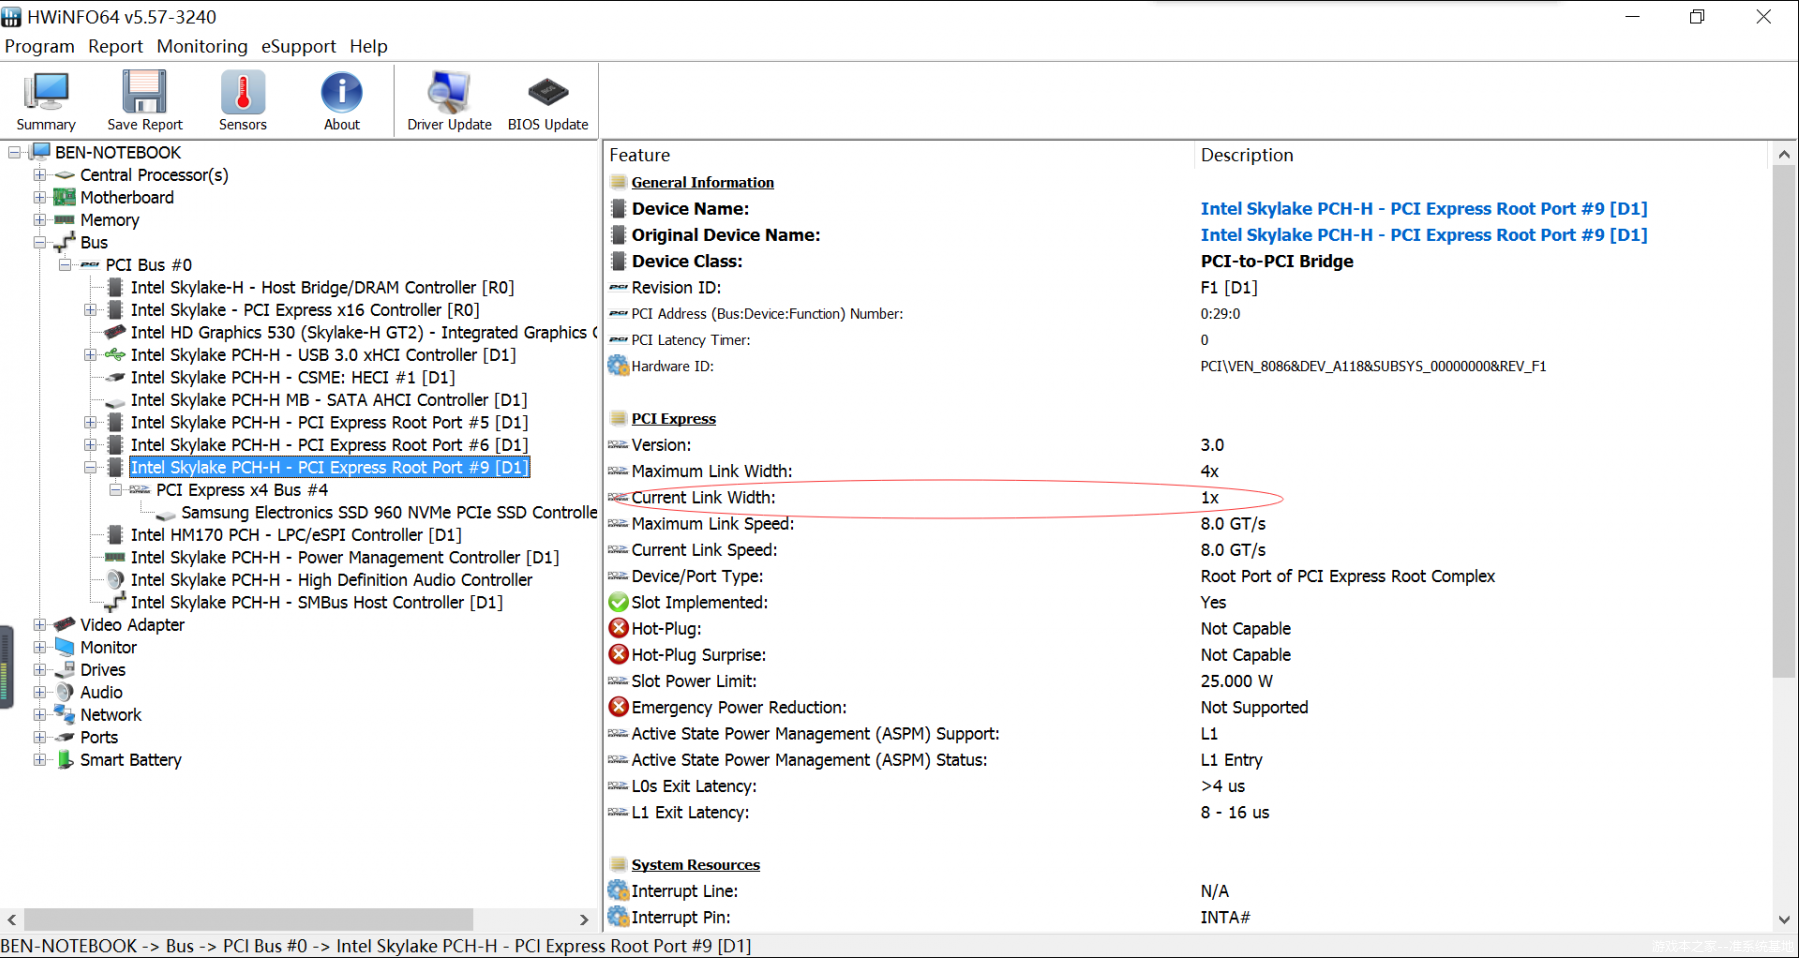
Task: Click the USB 3.0 xHCI Controller icon
Action: click(115, 355)
